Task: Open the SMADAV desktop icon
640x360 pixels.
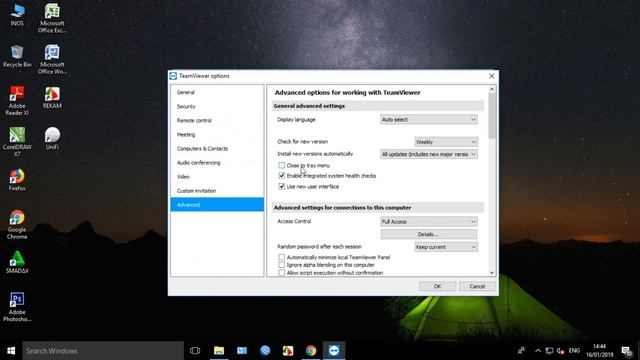Action: pos(17,262)
